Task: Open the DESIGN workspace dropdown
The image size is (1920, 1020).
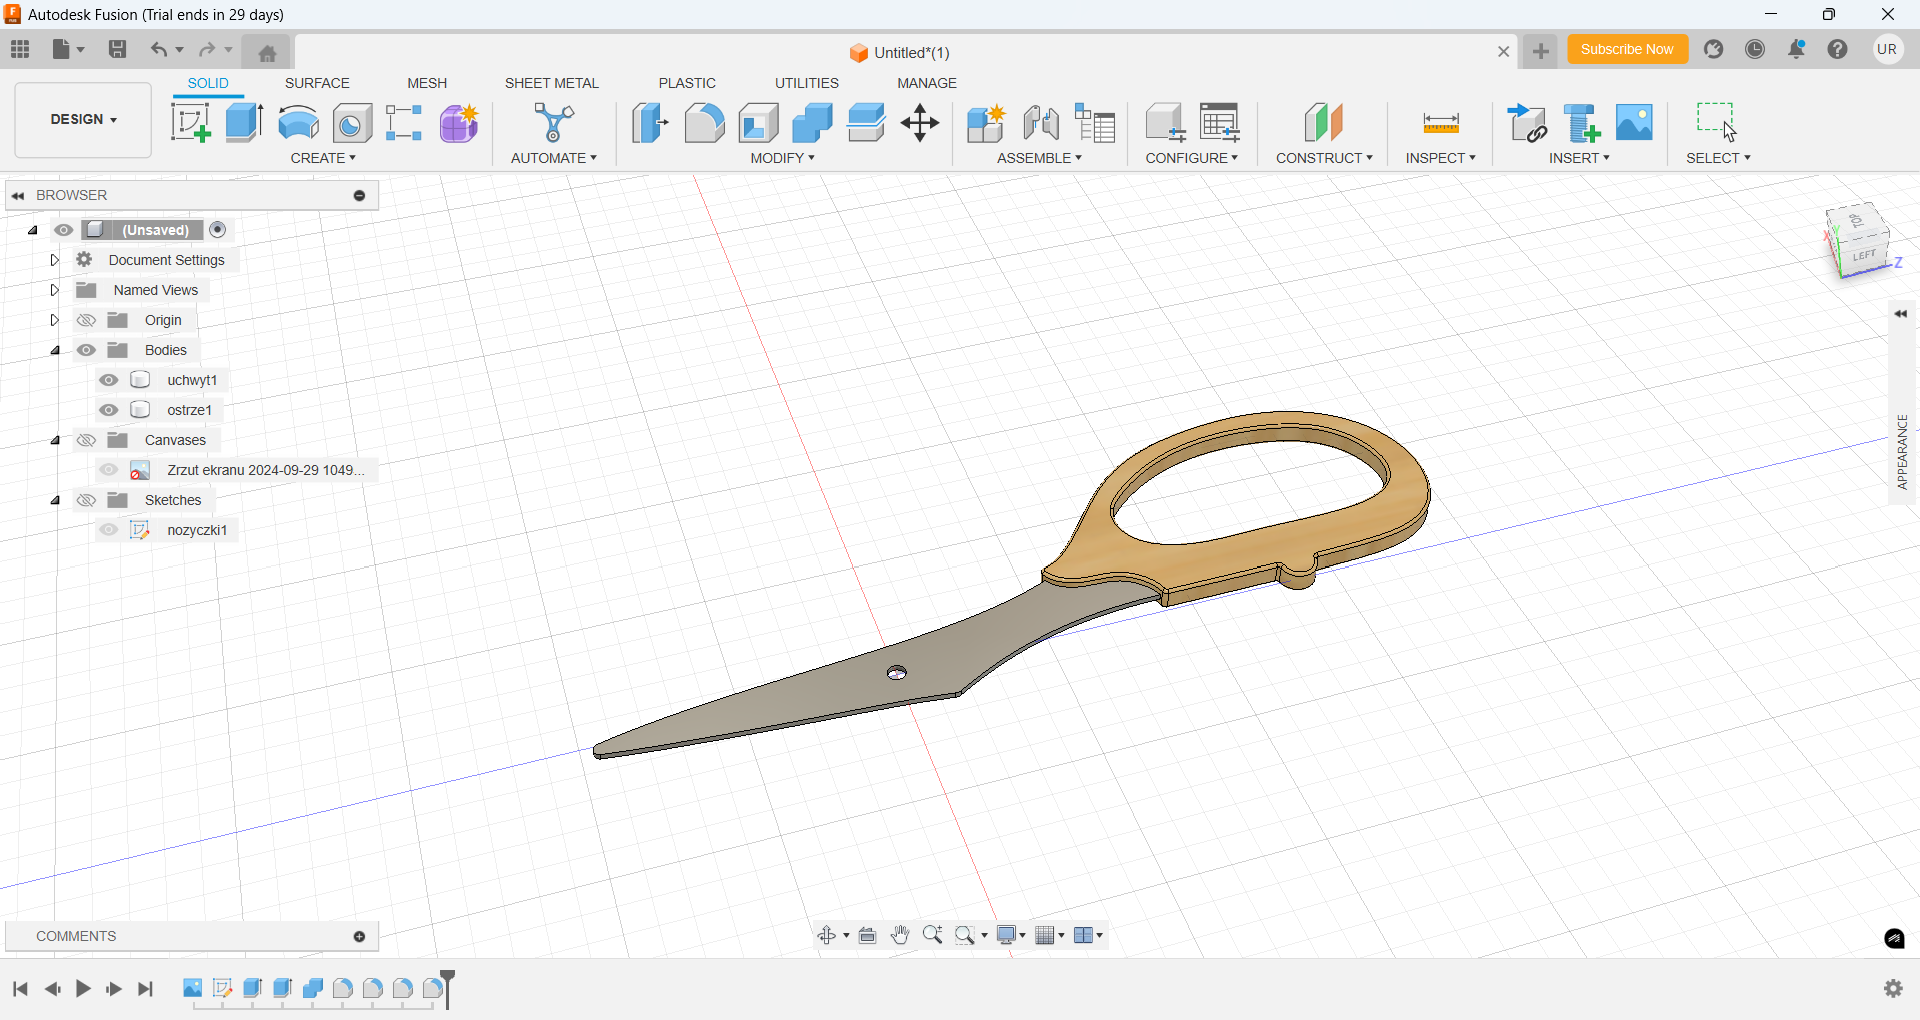Action: (x=84, y=120)
